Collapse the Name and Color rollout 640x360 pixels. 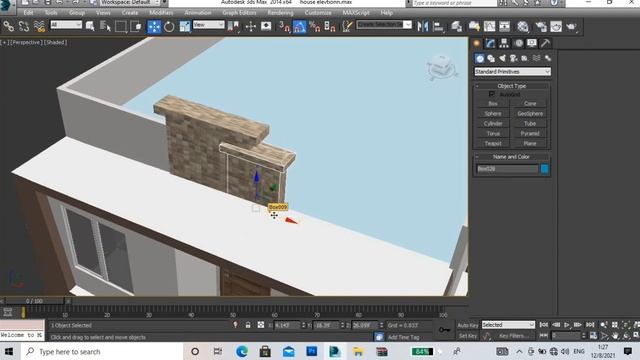[x=512, y=157]
